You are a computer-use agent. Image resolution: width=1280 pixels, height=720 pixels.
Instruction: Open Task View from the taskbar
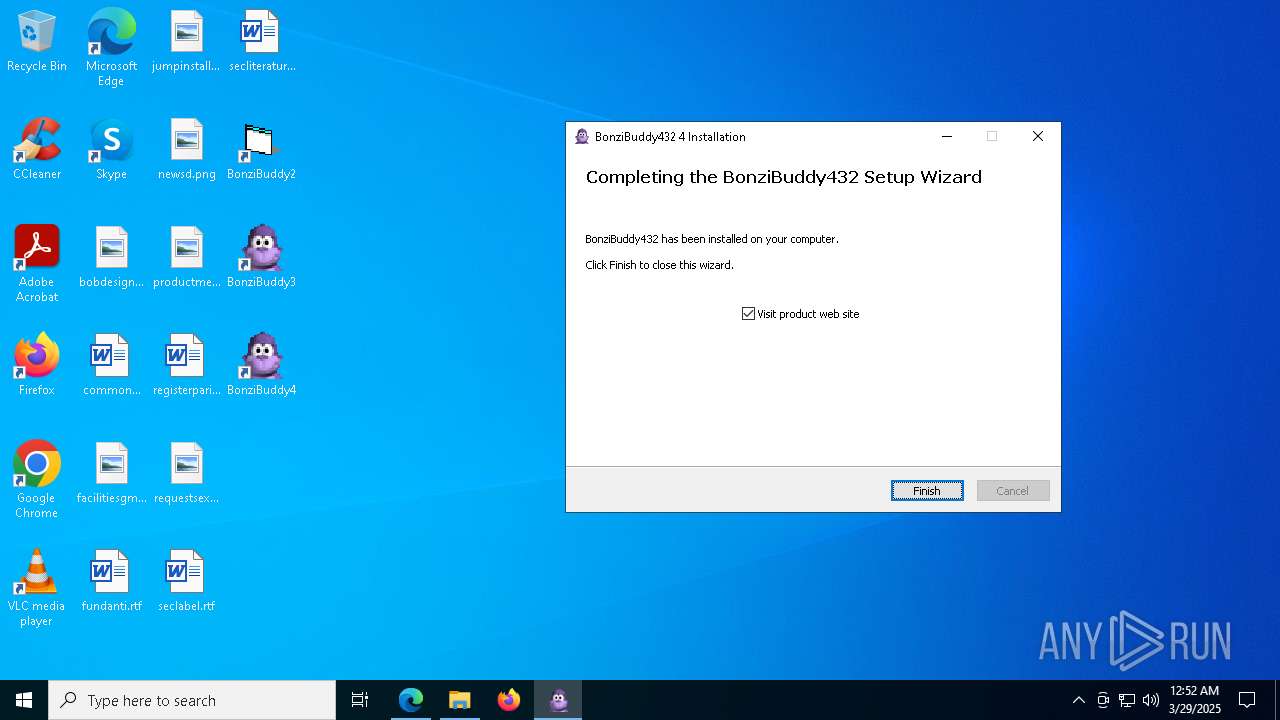pyautogui.click(x=360, y=700)
